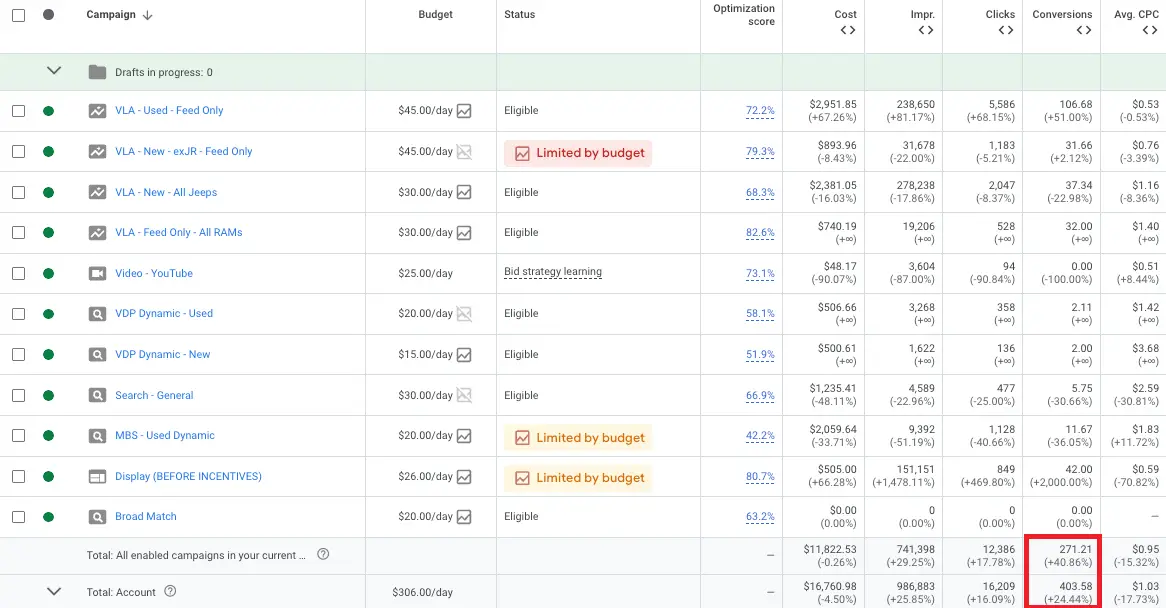Sort by Campaign using the down arrow

[147, 15]
